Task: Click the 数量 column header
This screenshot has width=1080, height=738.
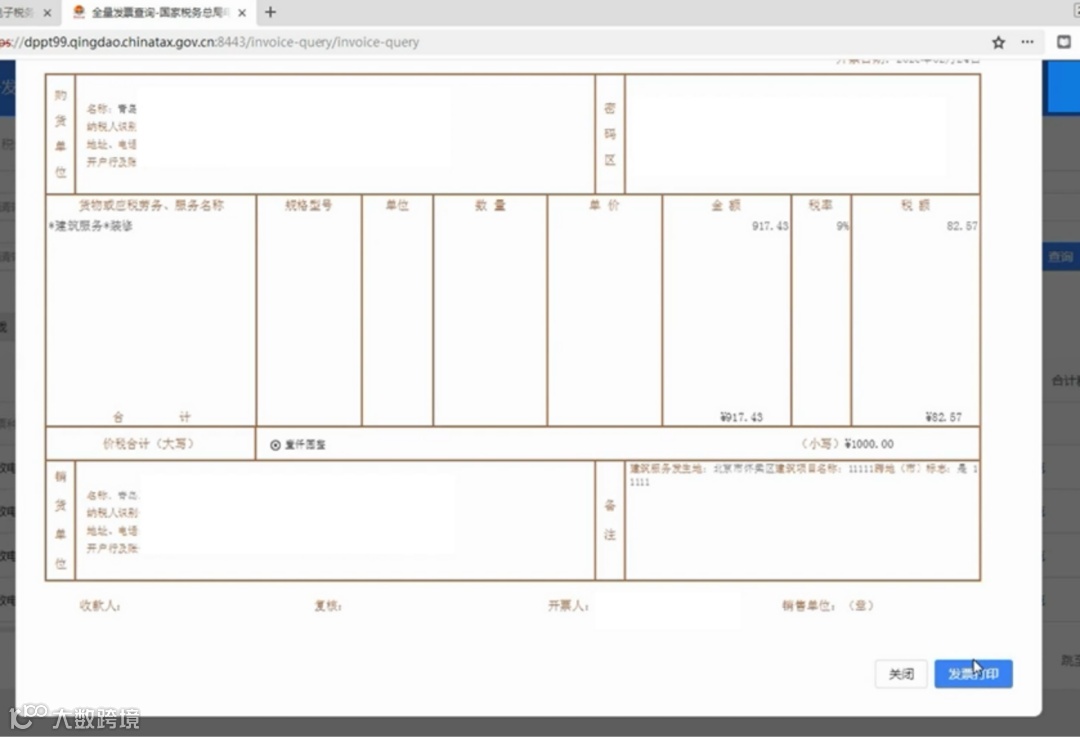Action: coord(490,205)
